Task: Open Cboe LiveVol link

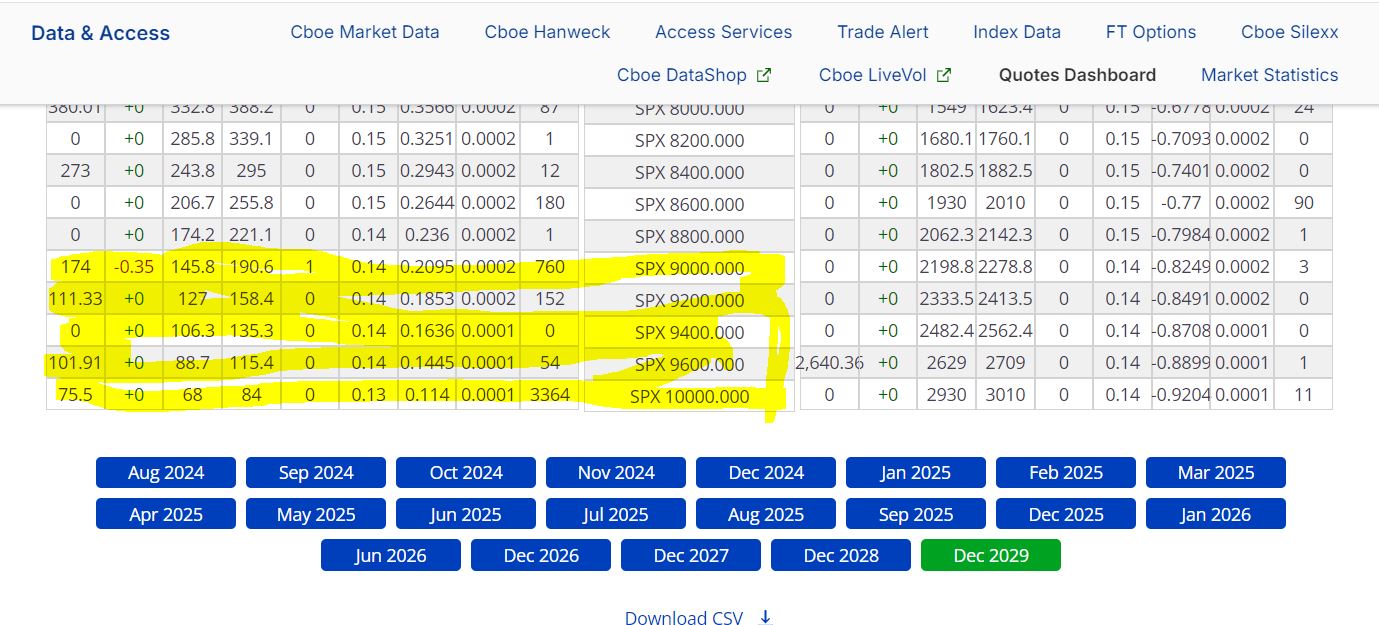Action: pyautogui.click(x=872, y=75)
